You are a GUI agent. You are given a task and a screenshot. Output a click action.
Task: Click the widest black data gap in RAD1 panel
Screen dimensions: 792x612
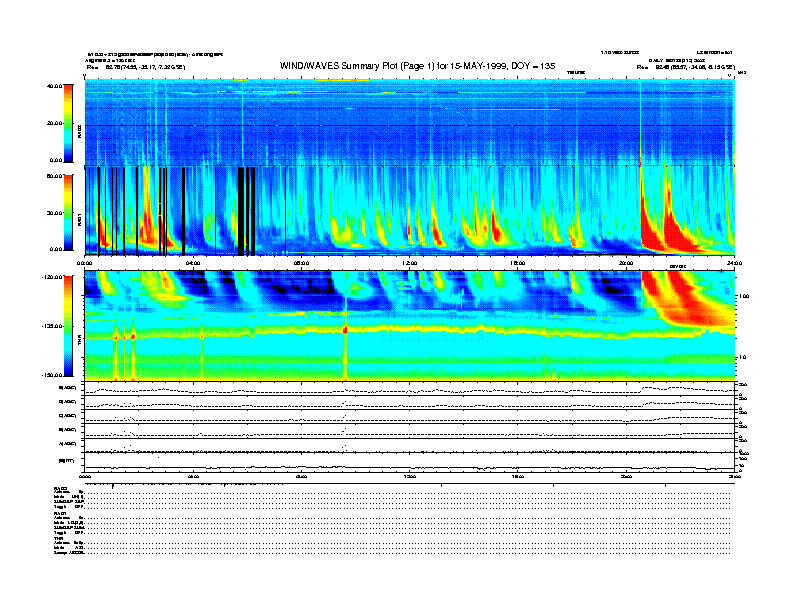click(x=241, y=211)
